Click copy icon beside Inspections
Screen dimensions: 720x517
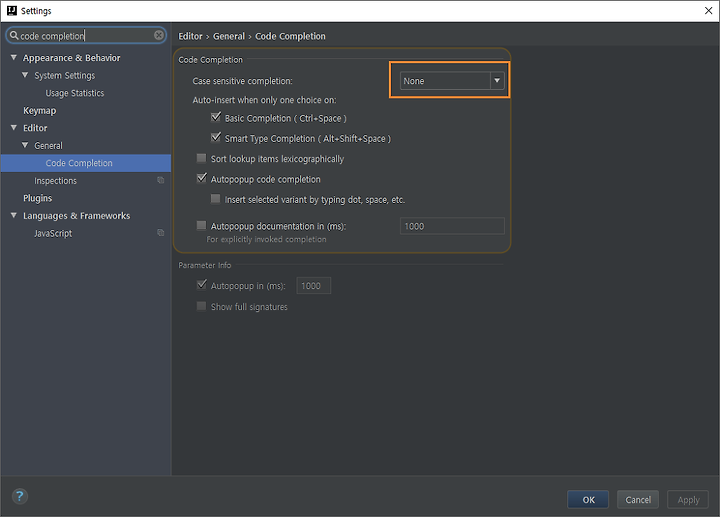160,180
